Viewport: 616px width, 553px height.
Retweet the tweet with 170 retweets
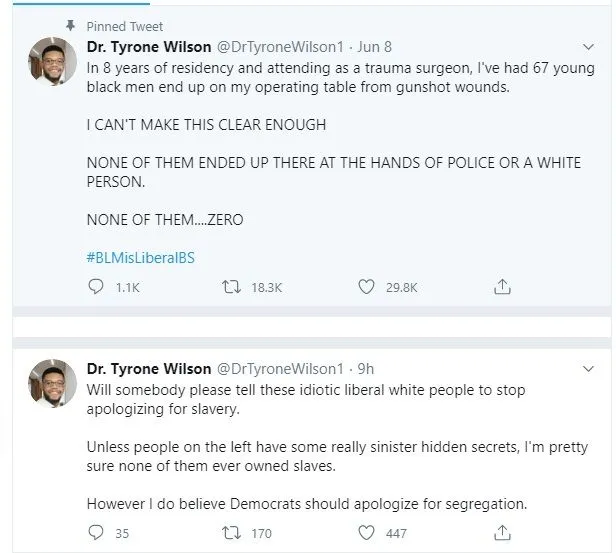click(x=231, y=533)
